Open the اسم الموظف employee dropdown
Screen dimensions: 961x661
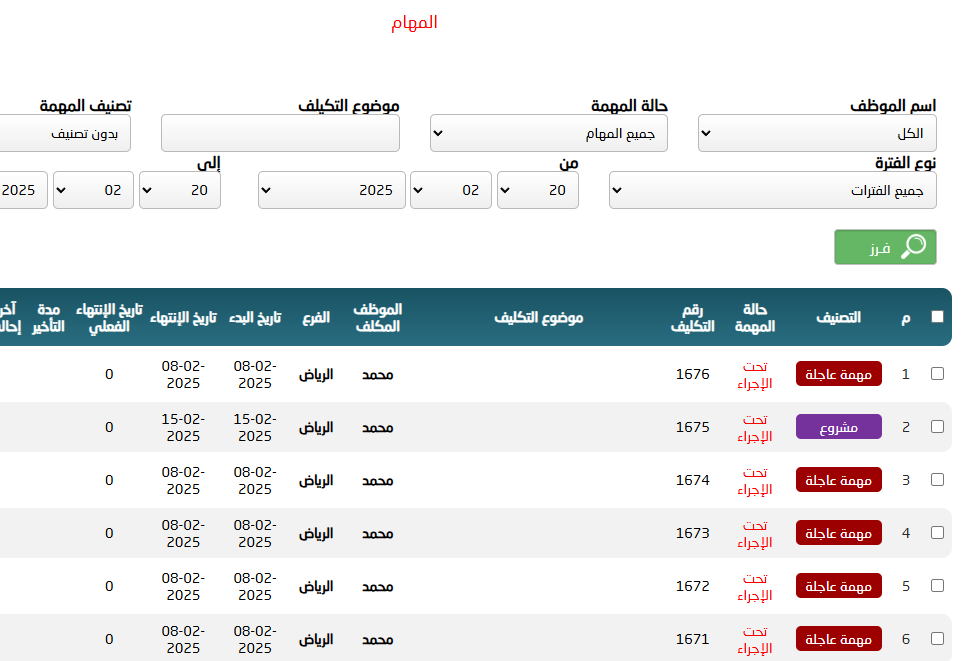pyautogui.click(x=817, y=133)
